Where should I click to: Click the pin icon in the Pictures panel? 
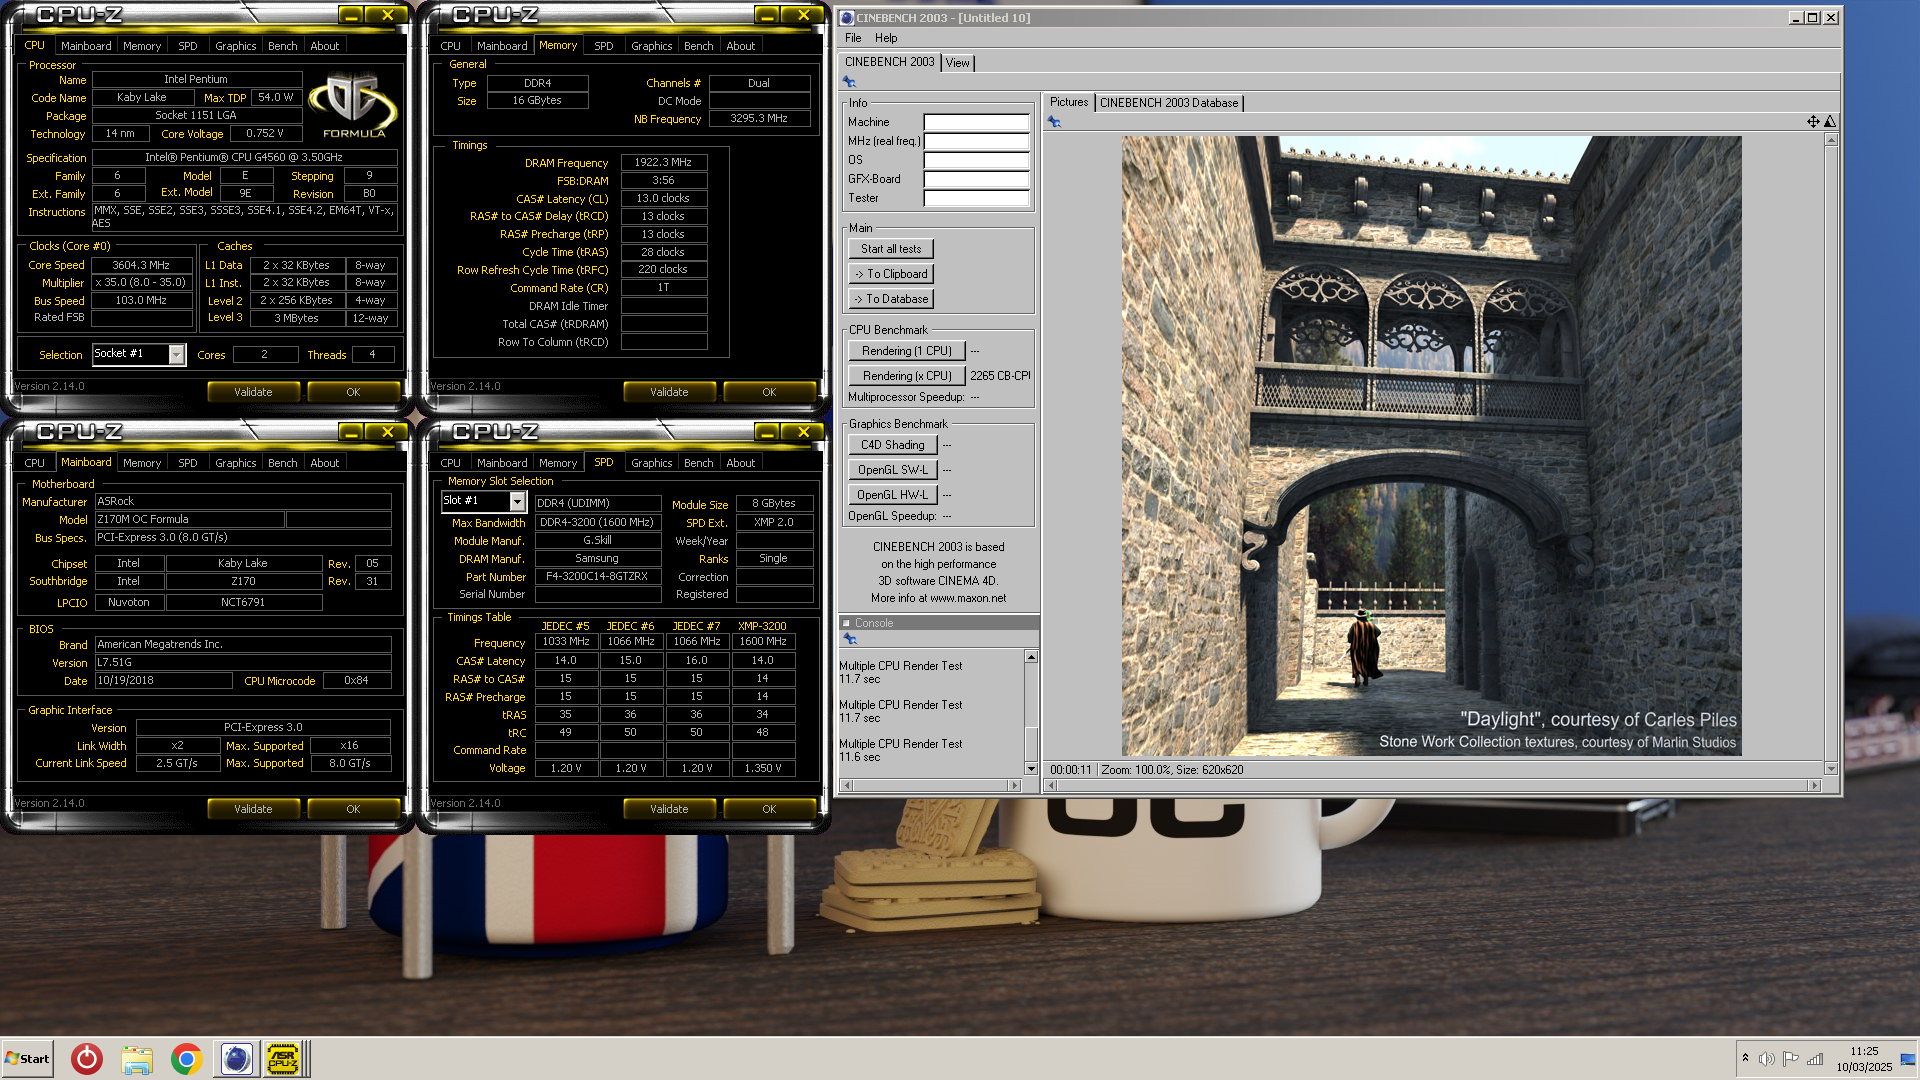tap(1054, 122)
